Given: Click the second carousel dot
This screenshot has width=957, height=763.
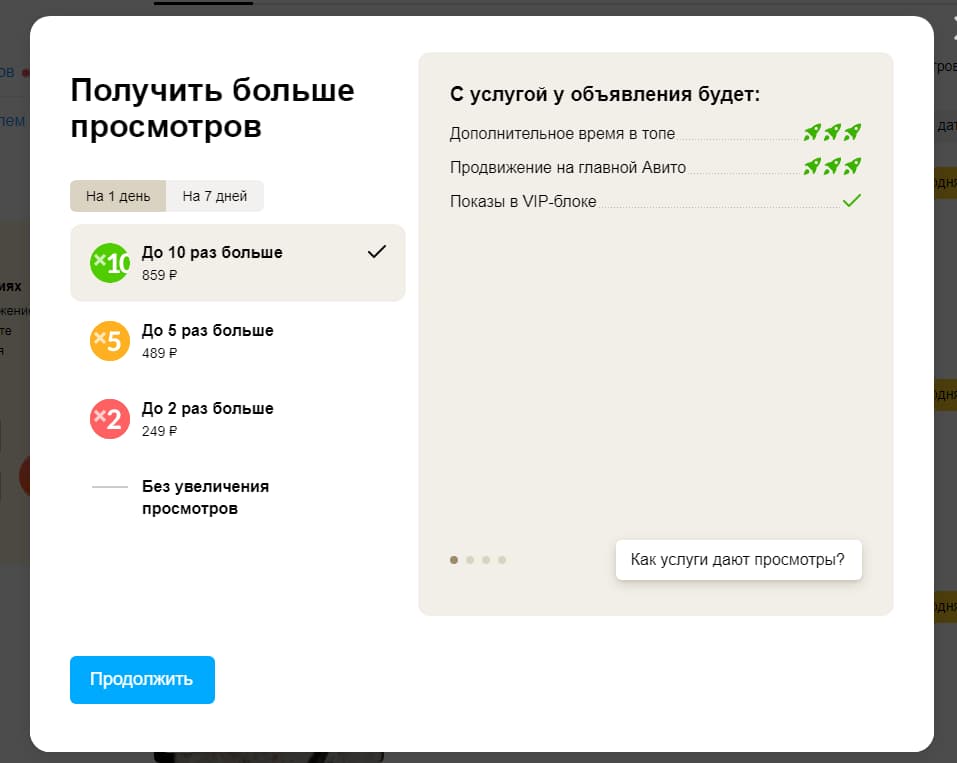Looking at the screenshot, I should [x=469, y=560].
